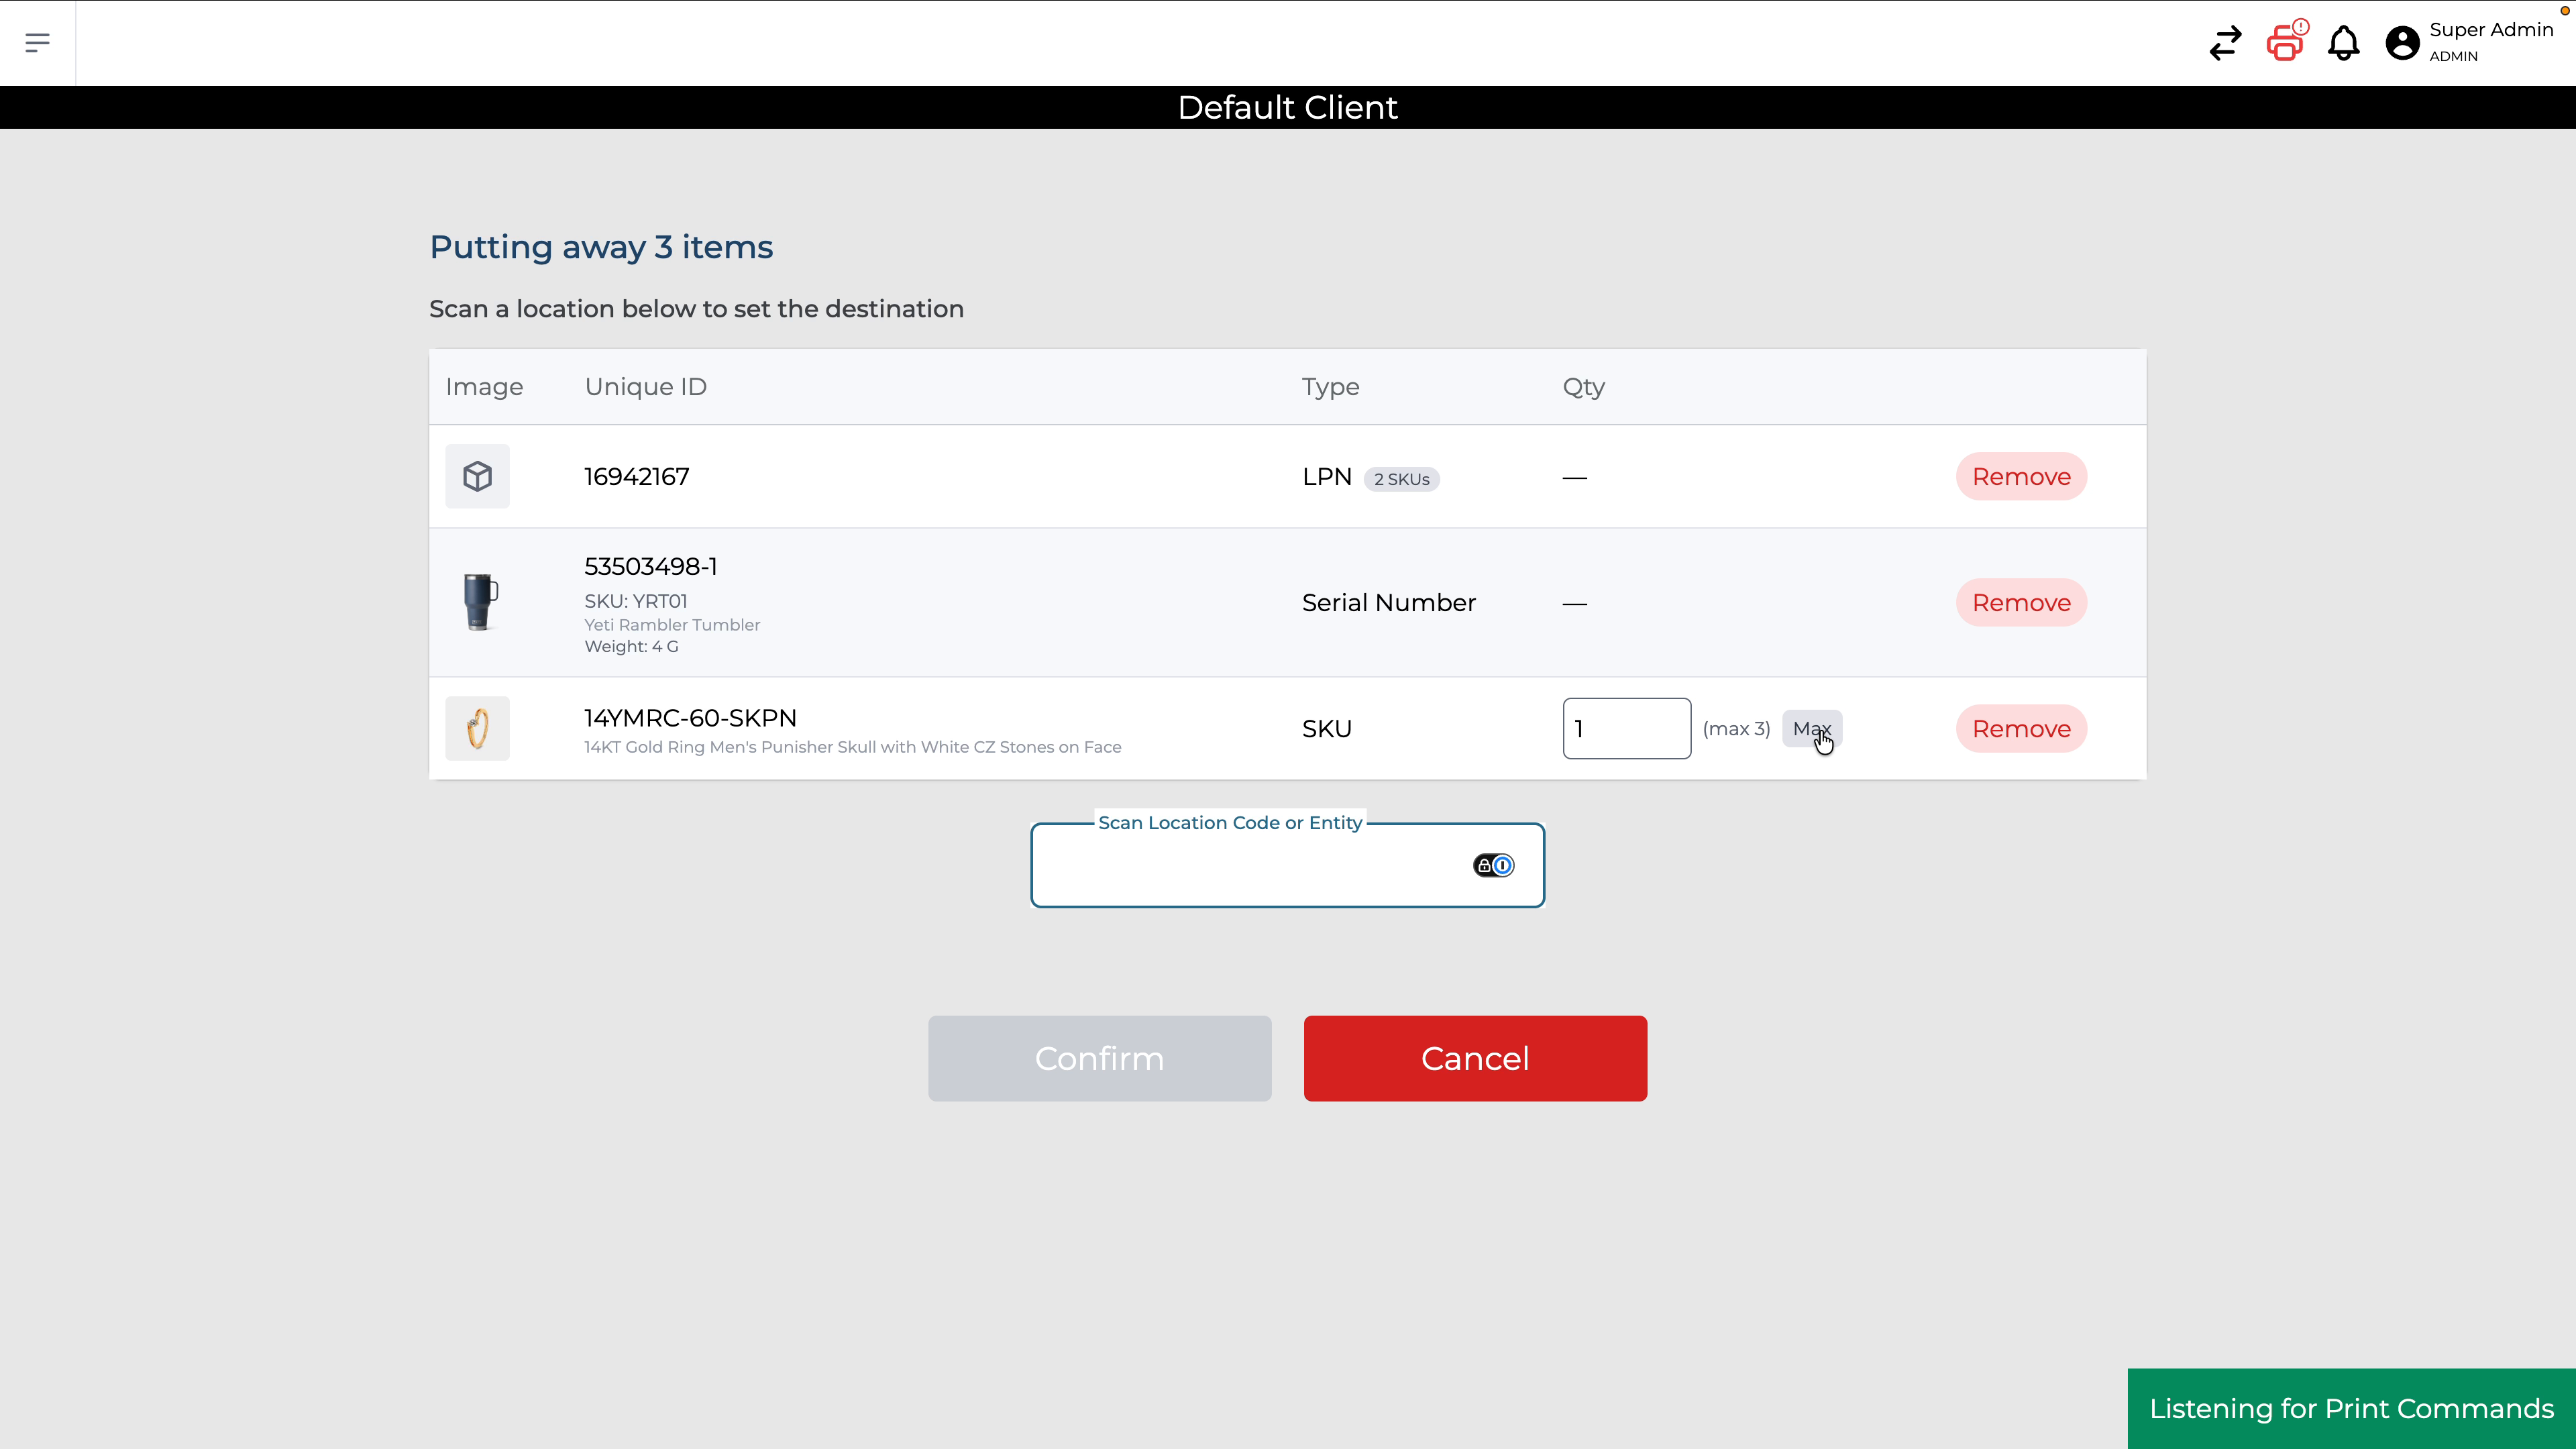Select the 53503498-1 serial ID text

[x=650, y=566]
